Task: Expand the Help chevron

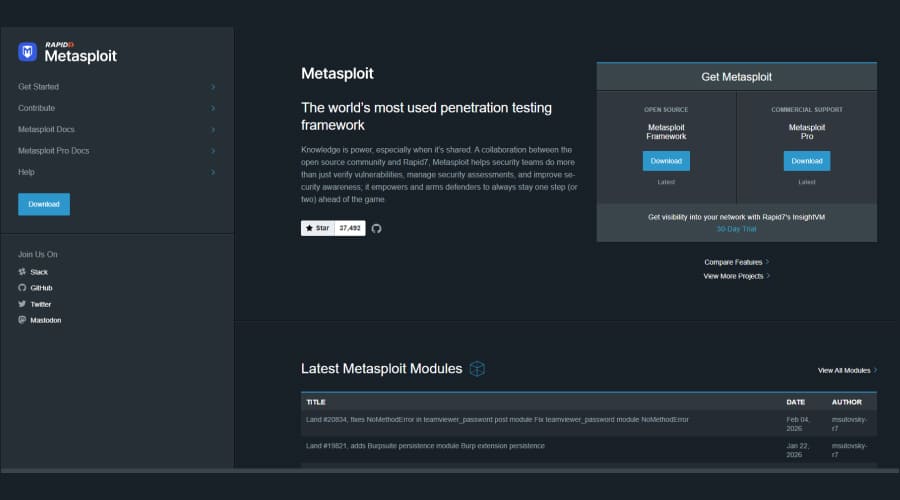Action: click(x=213, y=172)
